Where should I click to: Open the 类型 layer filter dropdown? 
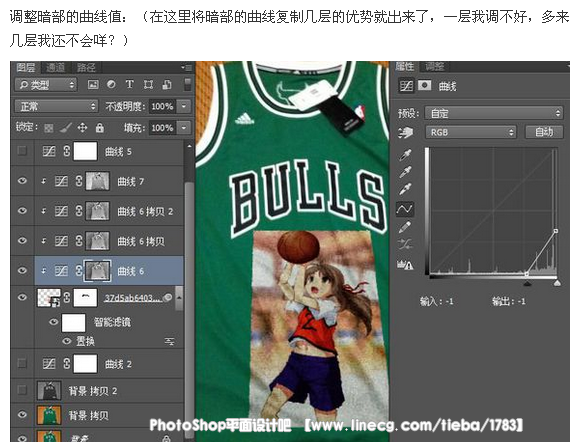pyautogui.click(x=46, y=85)
